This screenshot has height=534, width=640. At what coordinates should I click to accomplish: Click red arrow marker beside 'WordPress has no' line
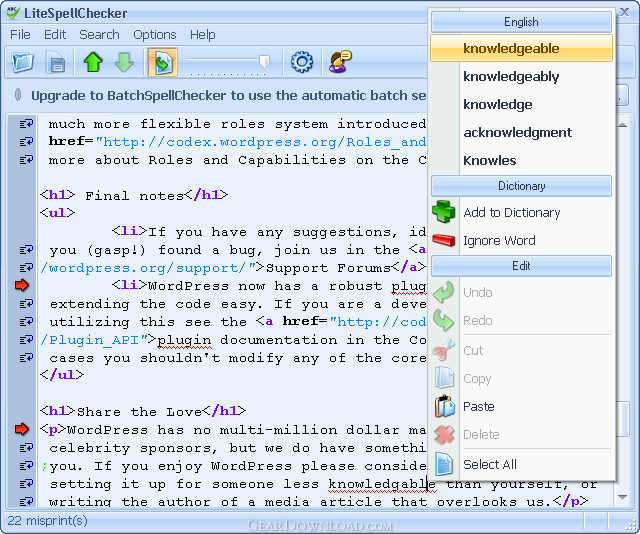tap(22, 429)
